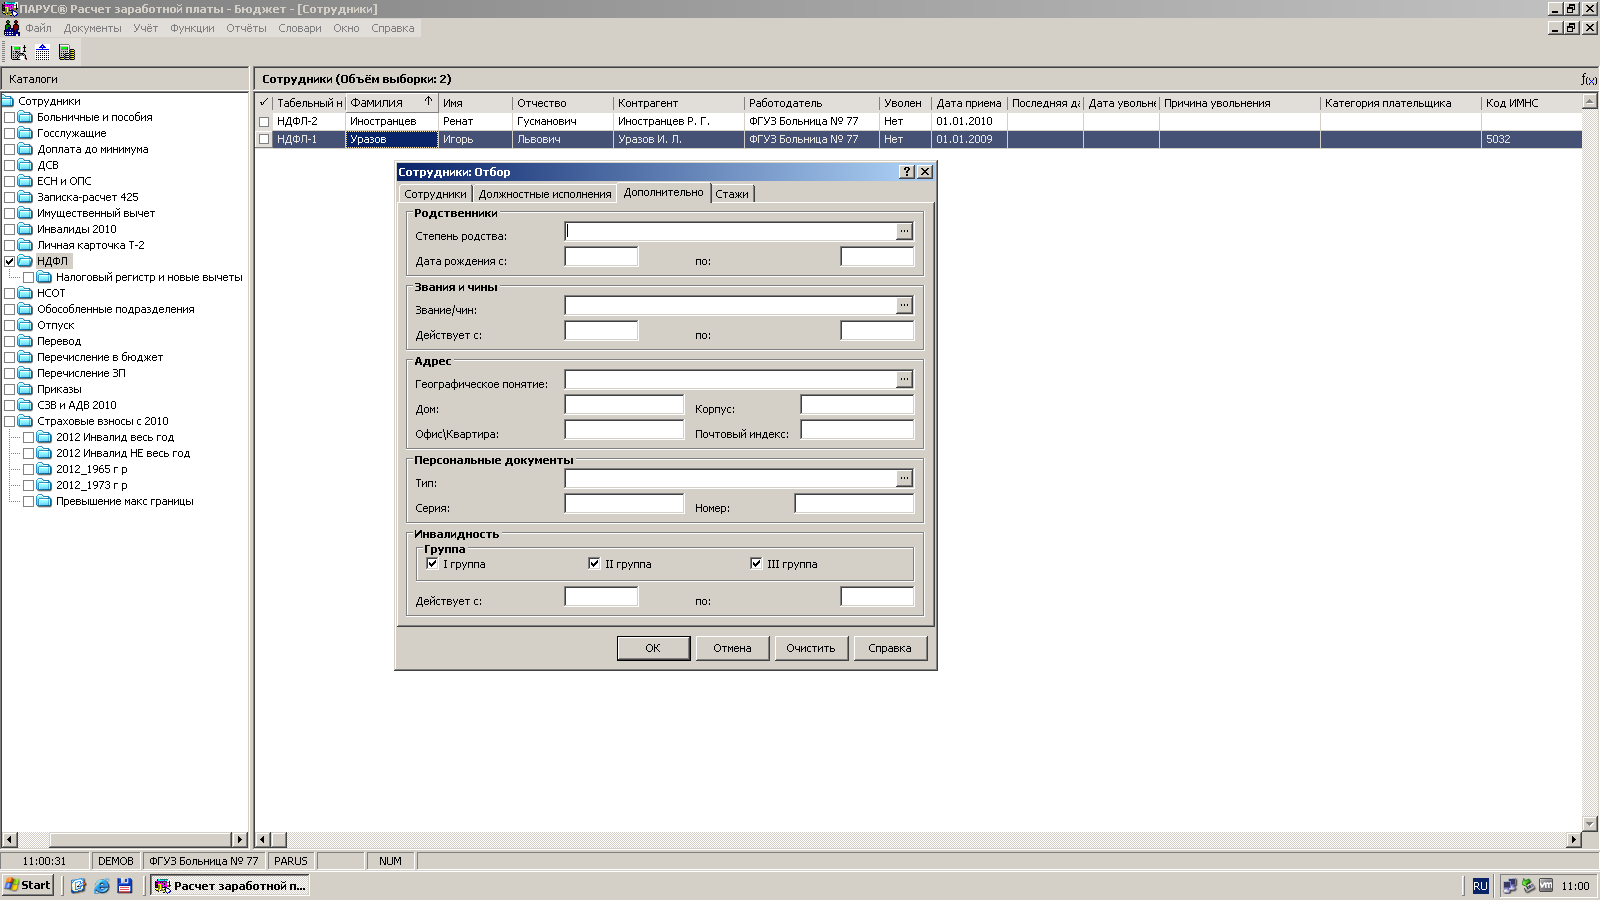Click the RU language indicator in tray
1600x900 pixels.
(x=1480, y=886)
